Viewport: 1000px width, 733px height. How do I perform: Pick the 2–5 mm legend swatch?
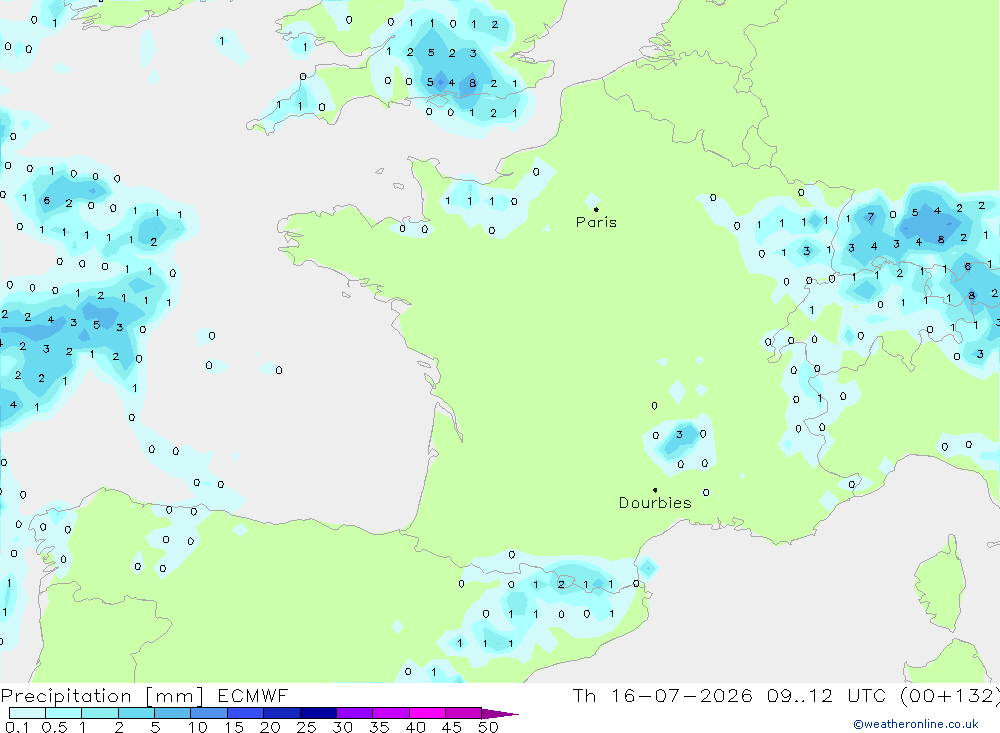pyautogui.click(x=136, y=713)
